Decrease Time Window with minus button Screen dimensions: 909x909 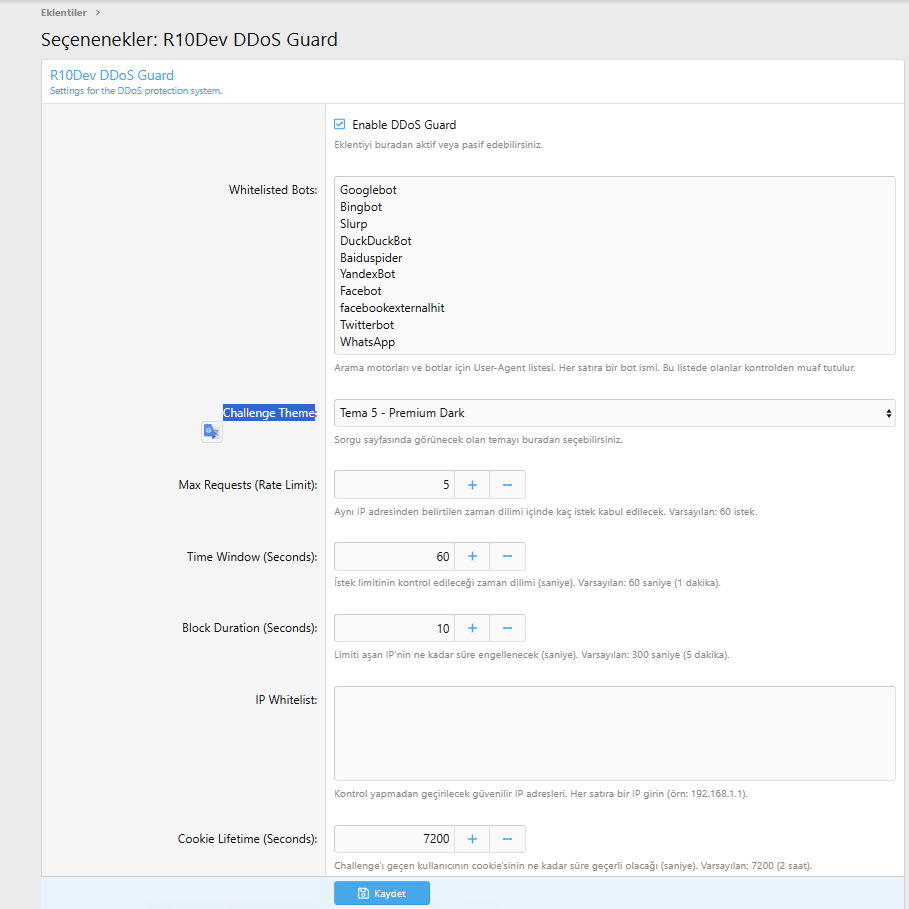(x=507, y=557)
